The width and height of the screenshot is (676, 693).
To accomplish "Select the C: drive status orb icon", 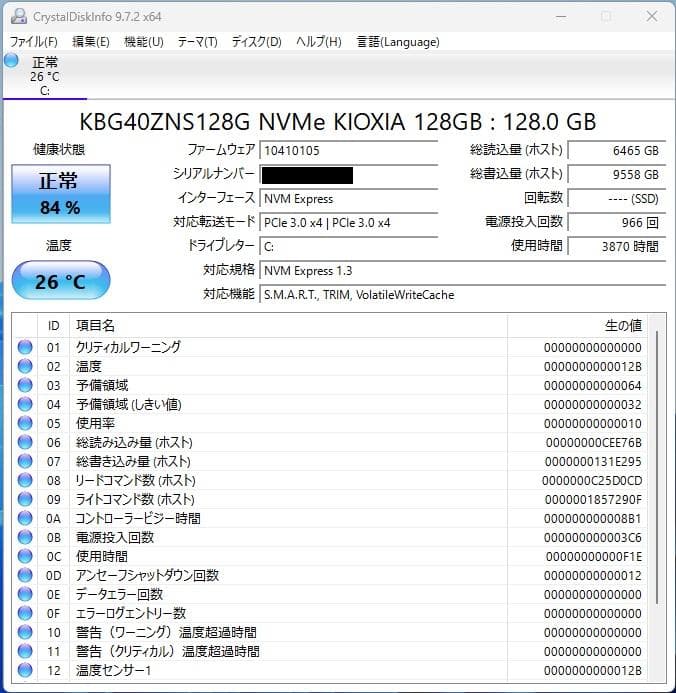I will (x=11, y=61).
